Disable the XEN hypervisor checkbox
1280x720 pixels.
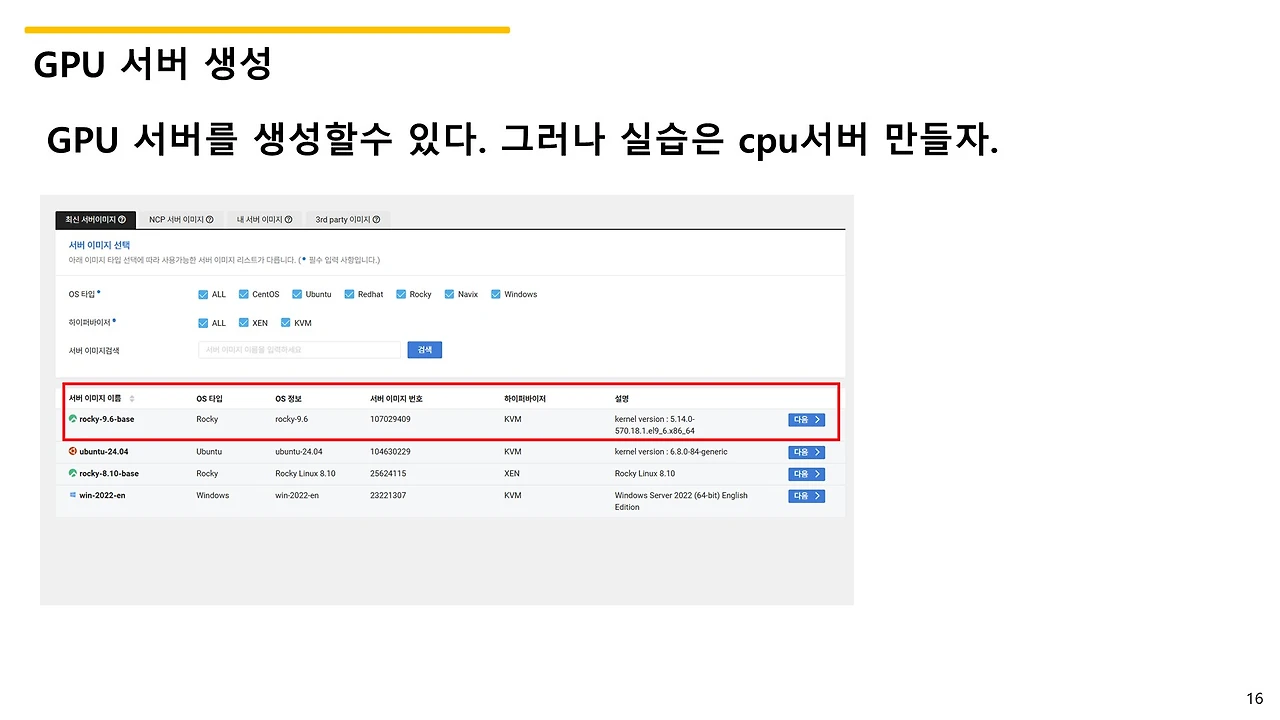pos(243,323)
